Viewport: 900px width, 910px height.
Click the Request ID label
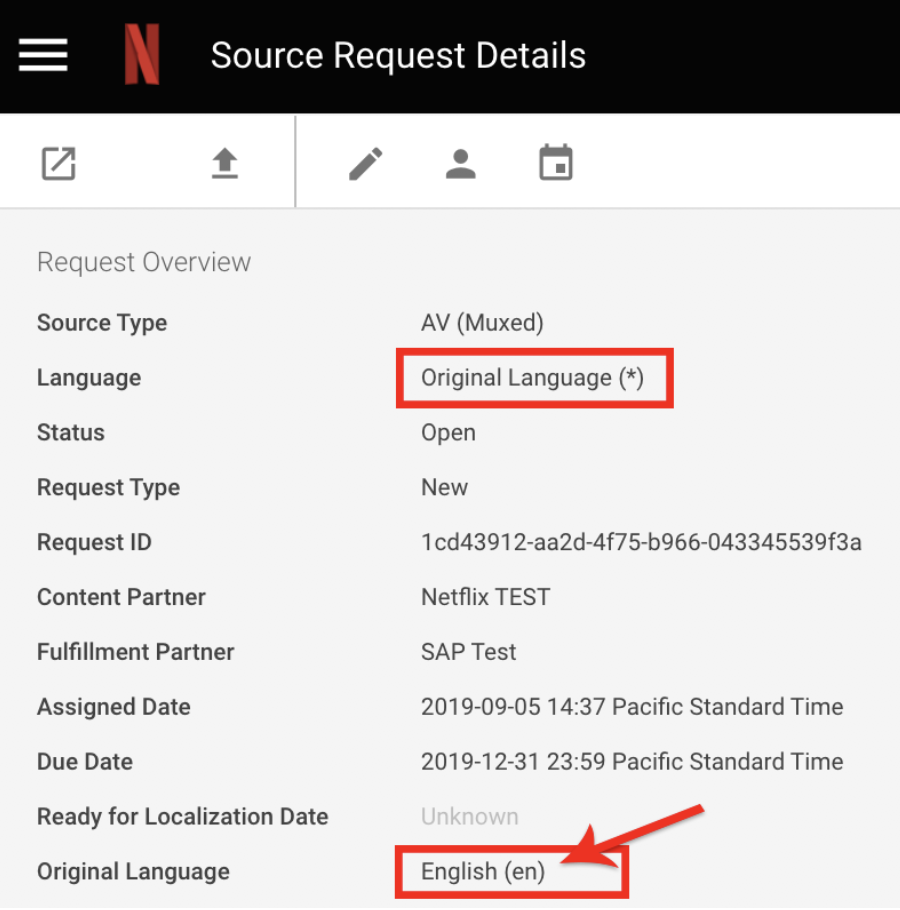(95, 542)
